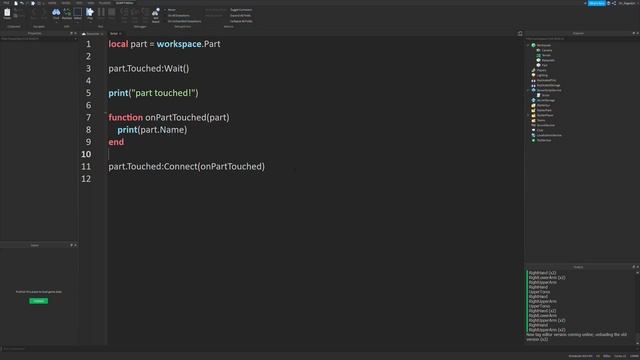Screen dimensions: 640x360
Task: Click the StarterPack folder icon
Action: (533, 110)
